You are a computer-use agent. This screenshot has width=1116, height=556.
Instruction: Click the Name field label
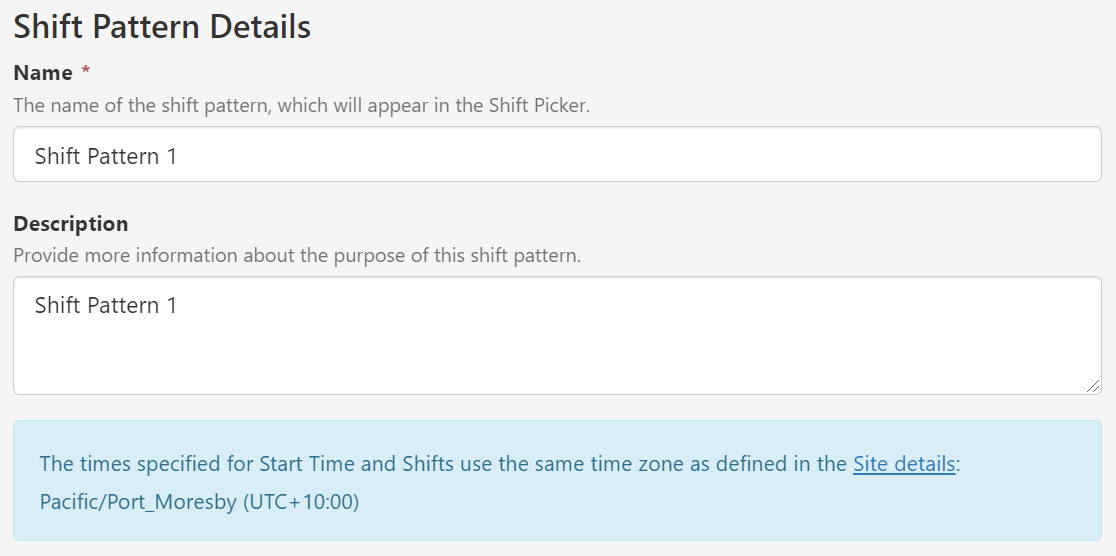tap(43, 73)
